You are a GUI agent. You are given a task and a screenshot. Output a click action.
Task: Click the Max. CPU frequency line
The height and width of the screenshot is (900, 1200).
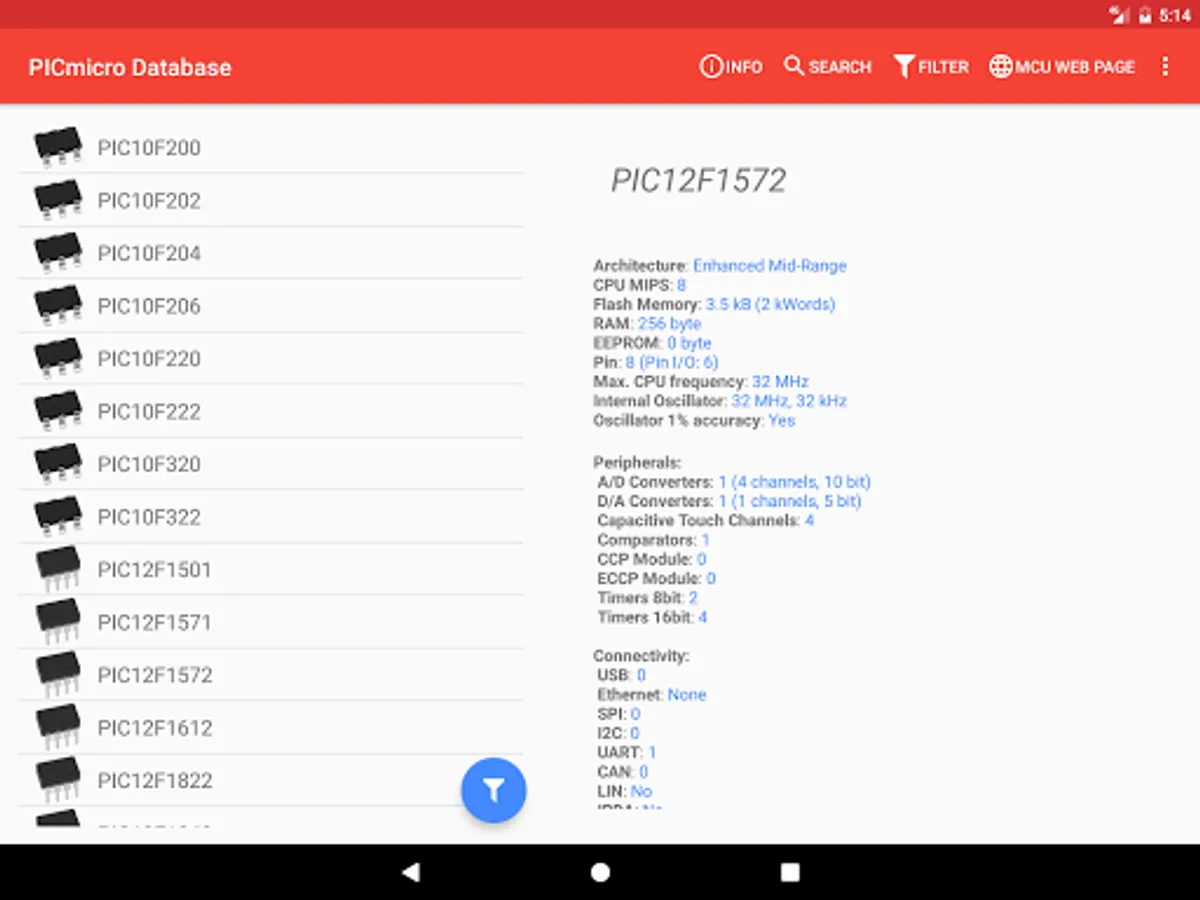point(701,382)
